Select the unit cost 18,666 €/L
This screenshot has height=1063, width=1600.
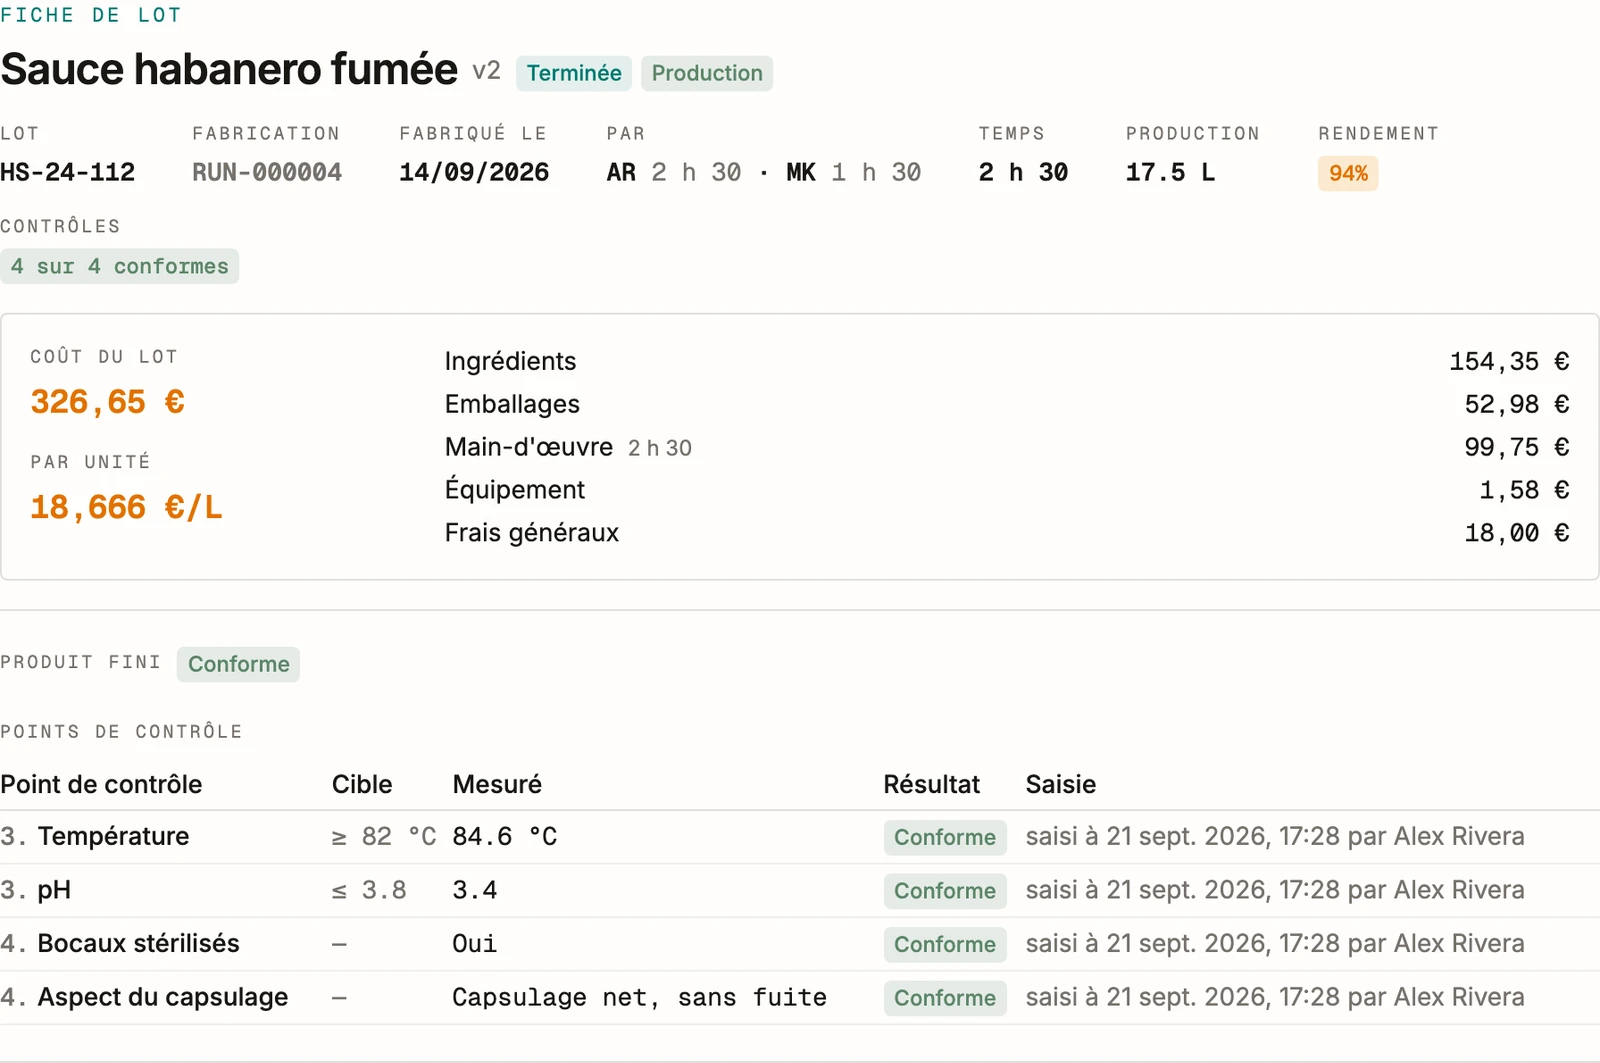click(x=126, y=507)
